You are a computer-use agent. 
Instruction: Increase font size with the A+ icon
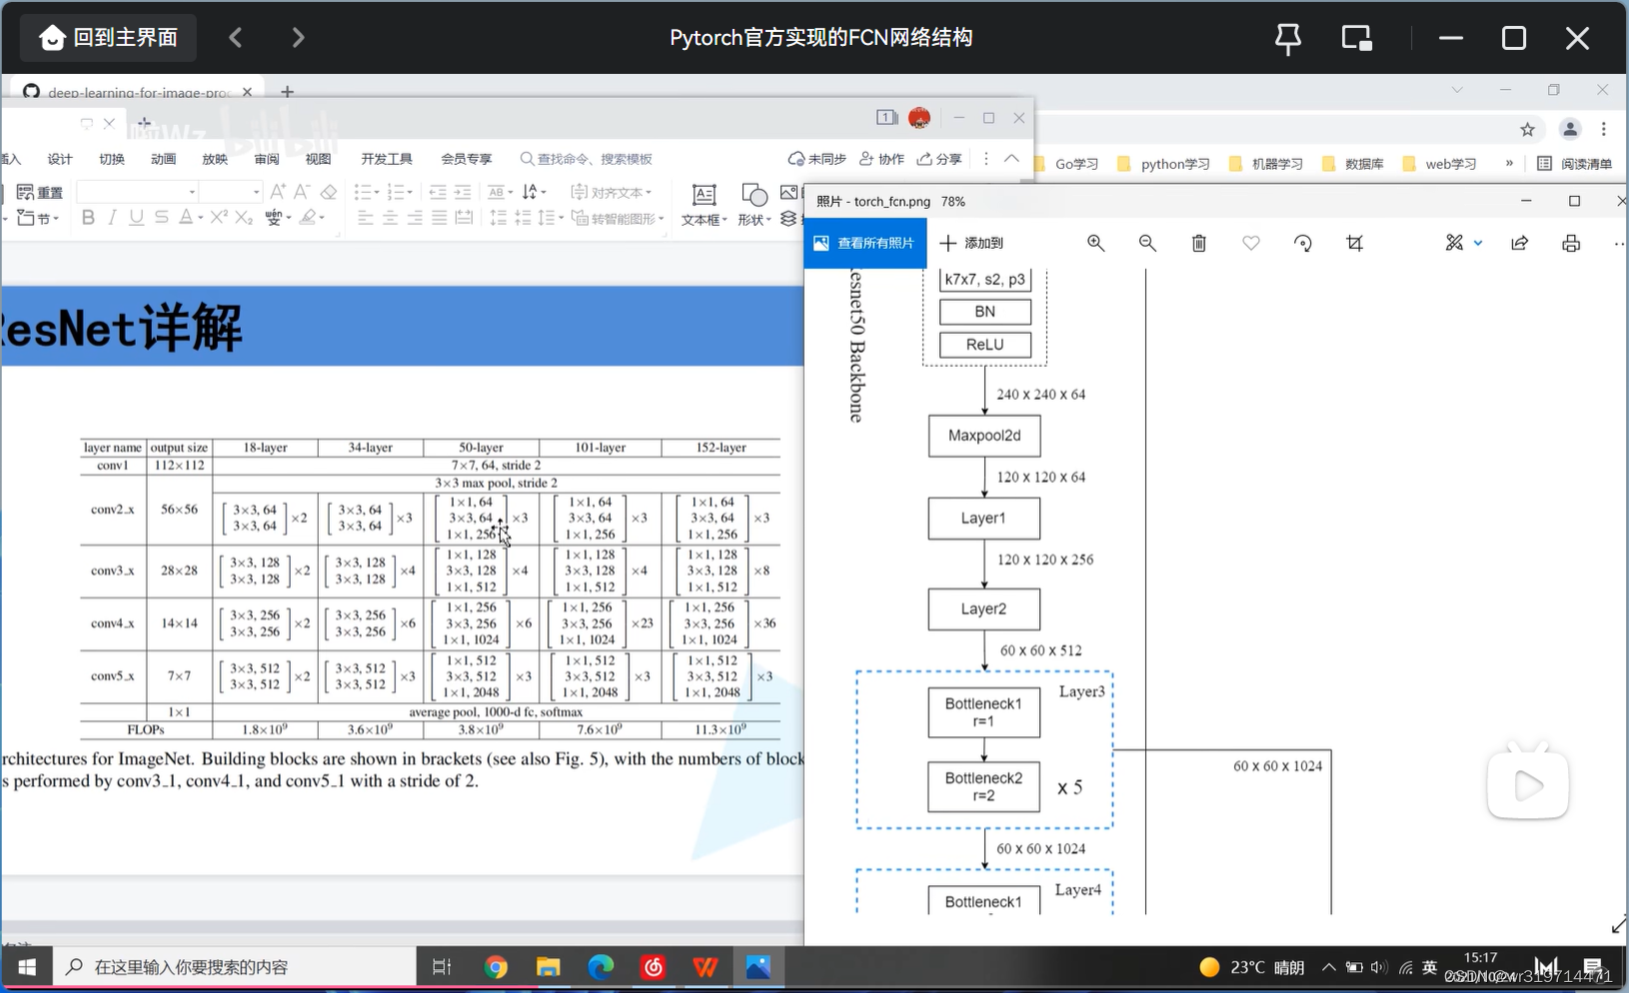pyautogui.click(x=278, y=191)
